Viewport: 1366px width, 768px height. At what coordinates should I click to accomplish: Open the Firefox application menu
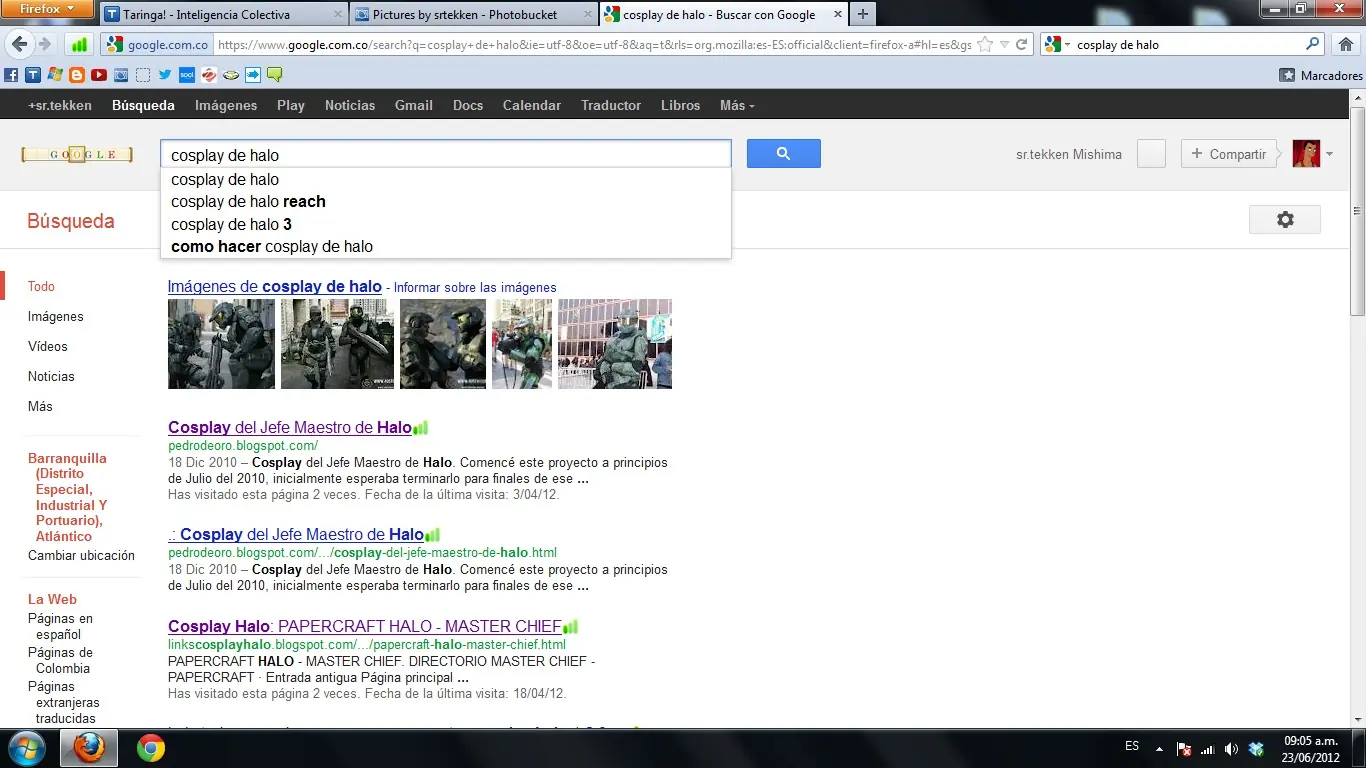pos(48,9)
